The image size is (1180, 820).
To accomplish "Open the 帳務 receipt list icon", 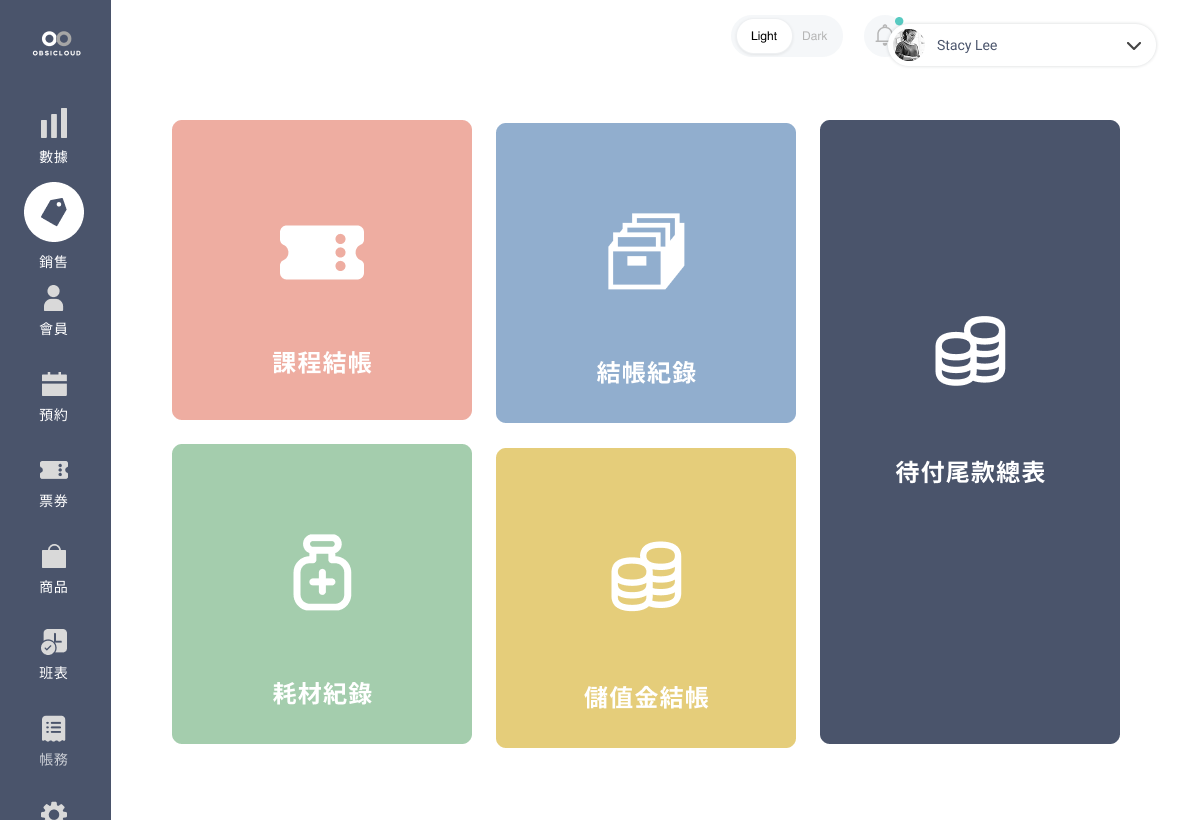I will tap(54, 728).
